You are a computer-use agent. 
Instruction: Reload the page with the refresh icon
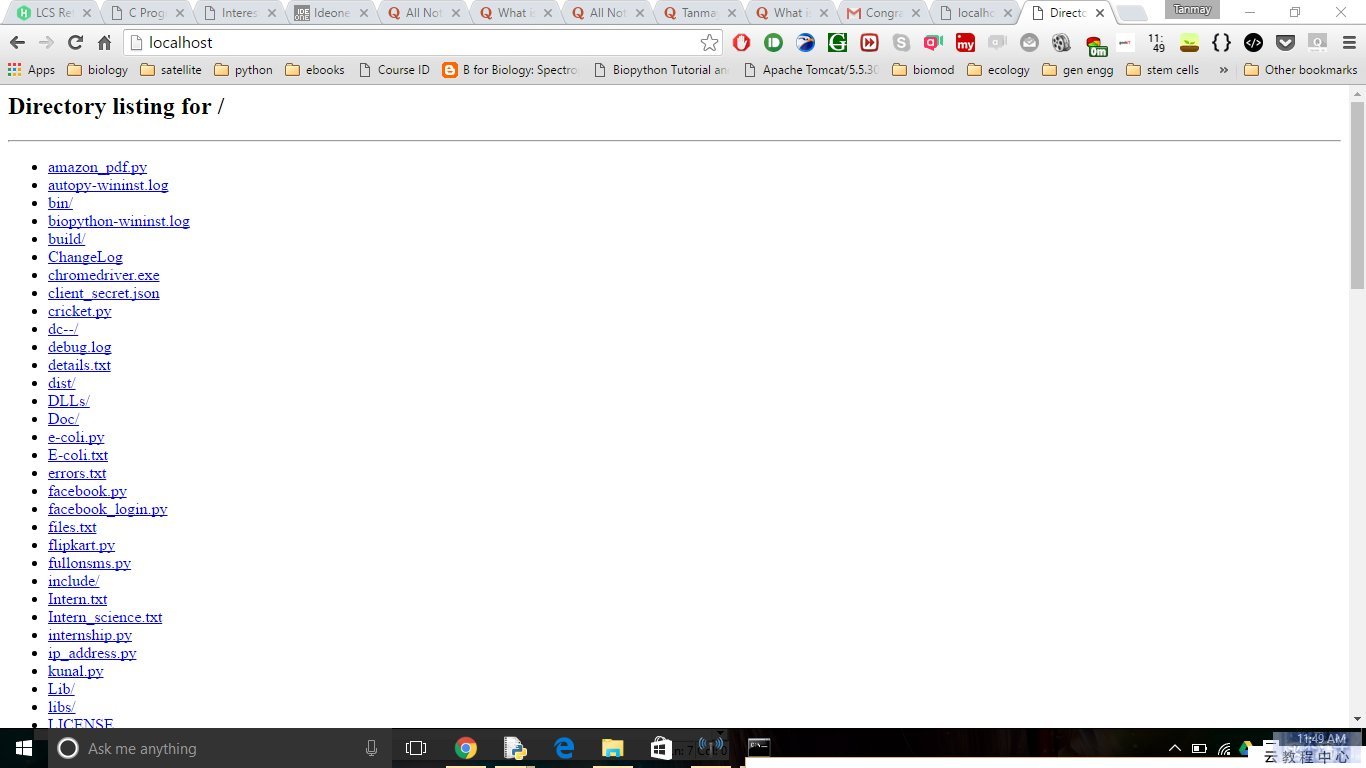(75, 43)
